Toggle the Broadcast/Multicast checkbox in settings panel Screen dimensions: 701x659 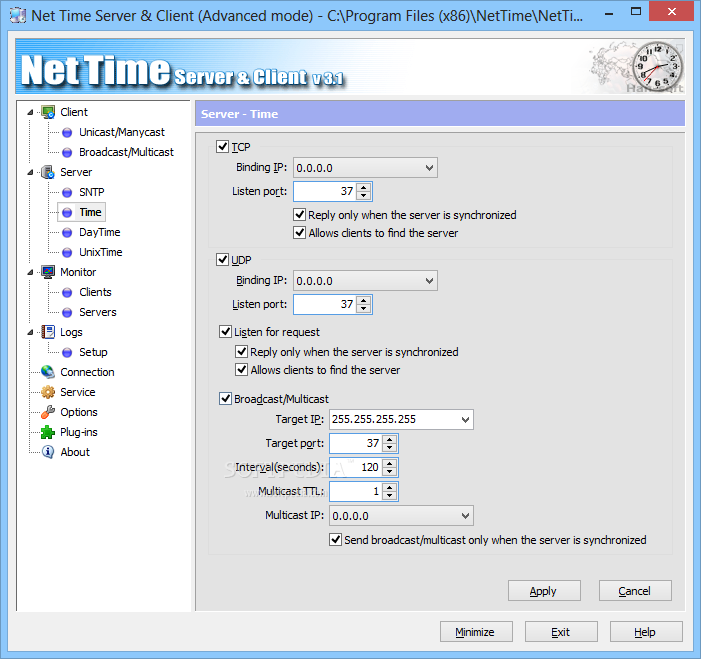coord(225,398)
